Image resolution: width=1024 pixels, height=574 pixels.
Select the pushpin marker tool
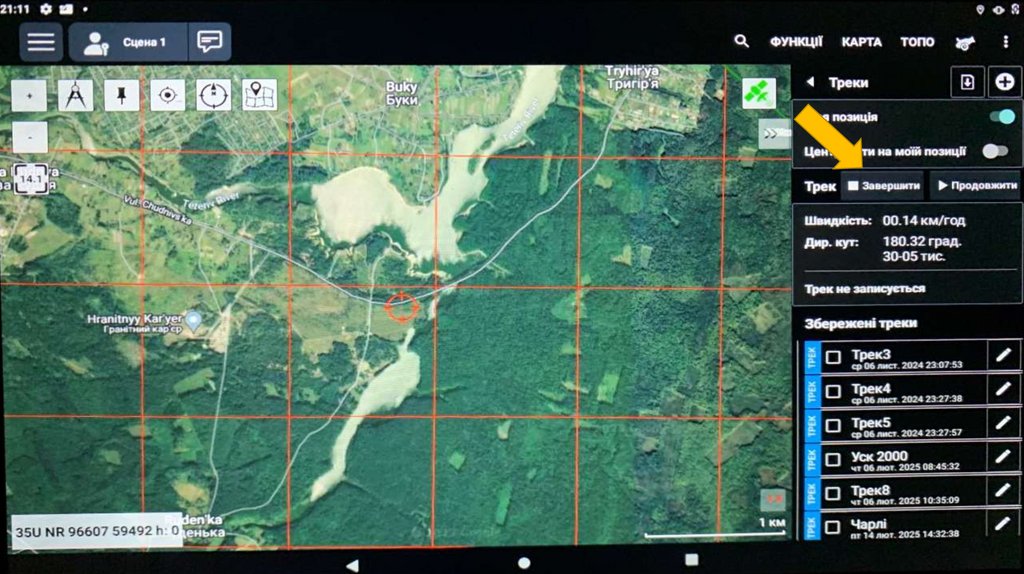121,95
